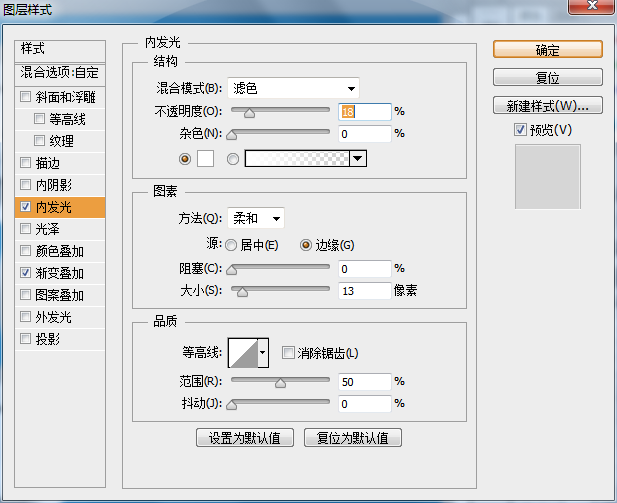Enable 内阴影 checkbox
This screenshot has height=503, width=617.
click(26, 185)
